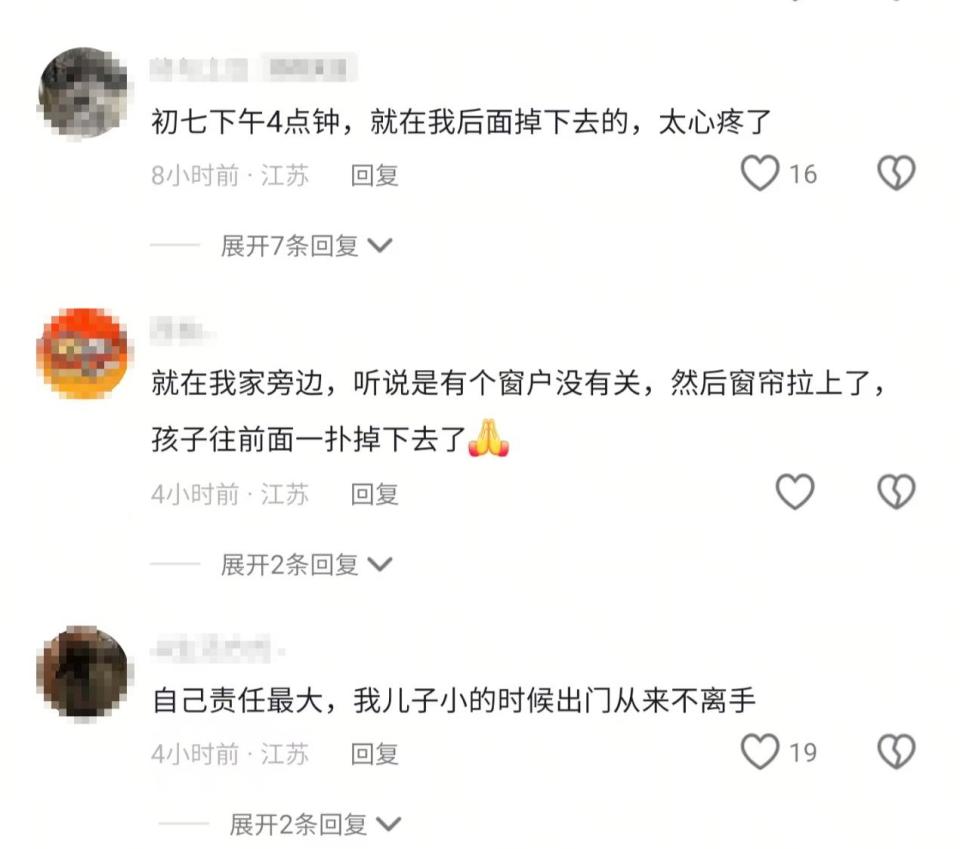Like the comment with 16 likes
Image resolution: width=960 pixels, height=849 pixels.
760,174
